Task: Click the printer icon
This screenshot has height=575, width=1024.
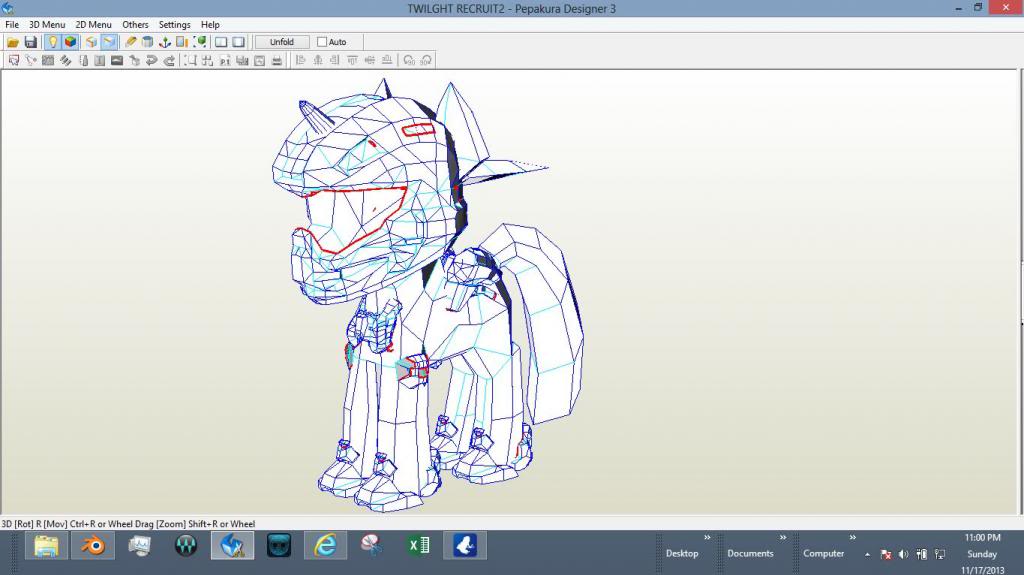Action: [277, 60]
